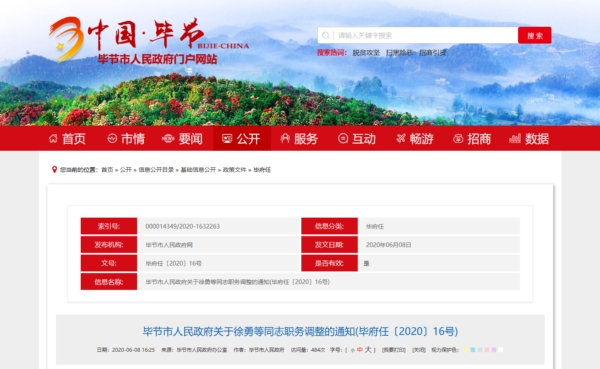This screenshot has height=369, width=600.
Task: Click the plane icon beside 畅游
Action: [x=401, y=139]
